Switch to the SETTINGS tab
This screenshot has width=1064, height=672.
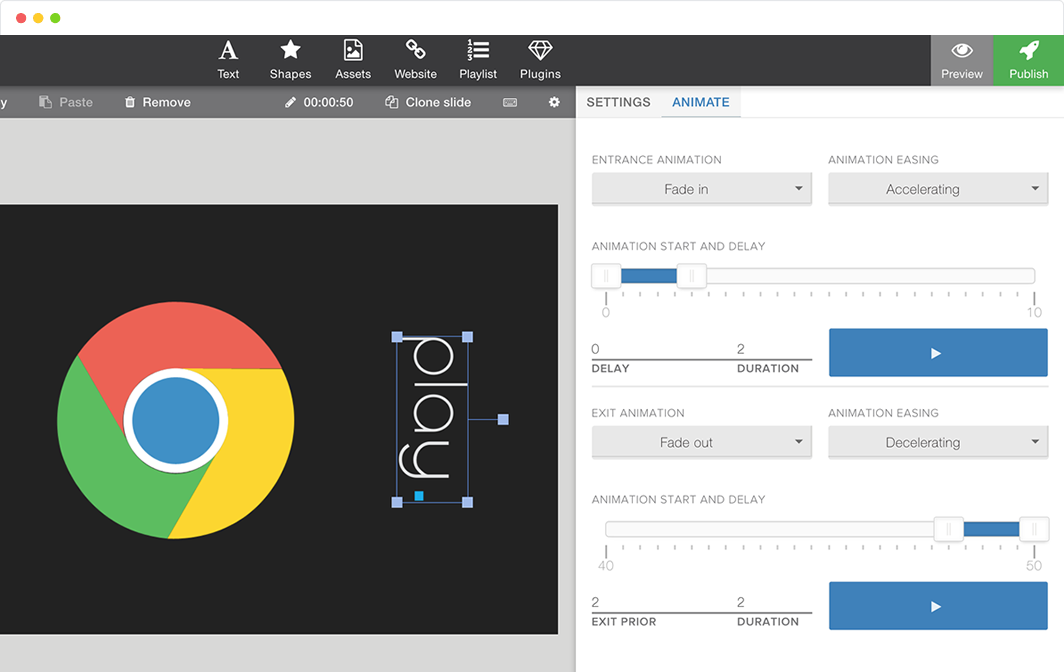click(618, 102)
